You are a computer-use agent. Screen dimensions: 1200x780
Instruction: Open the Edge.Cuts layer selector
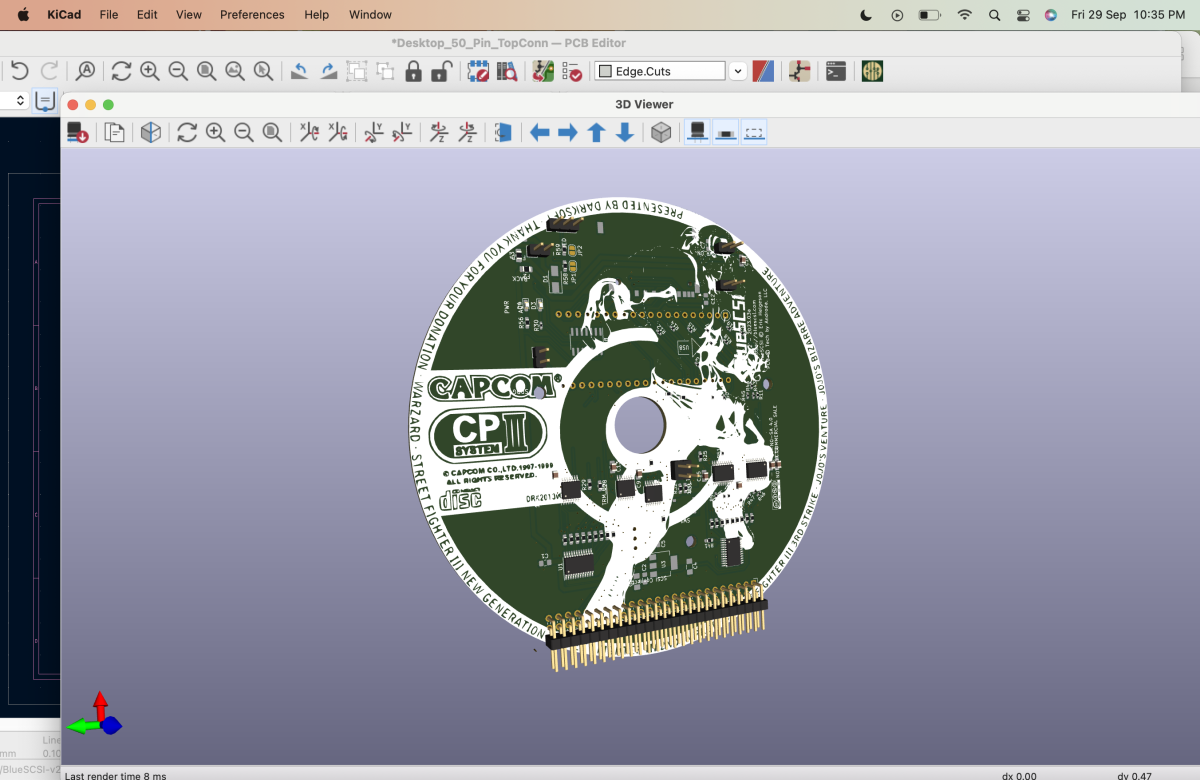[661, 71]
